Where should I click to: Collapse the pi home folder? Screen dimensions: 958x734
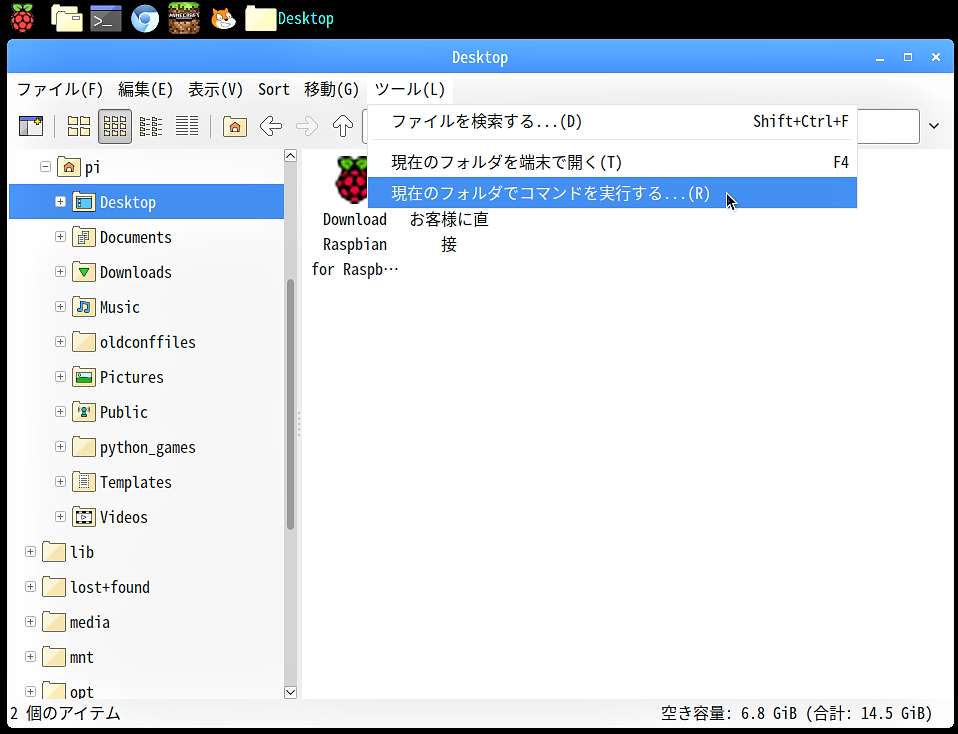tap(45, 166)
